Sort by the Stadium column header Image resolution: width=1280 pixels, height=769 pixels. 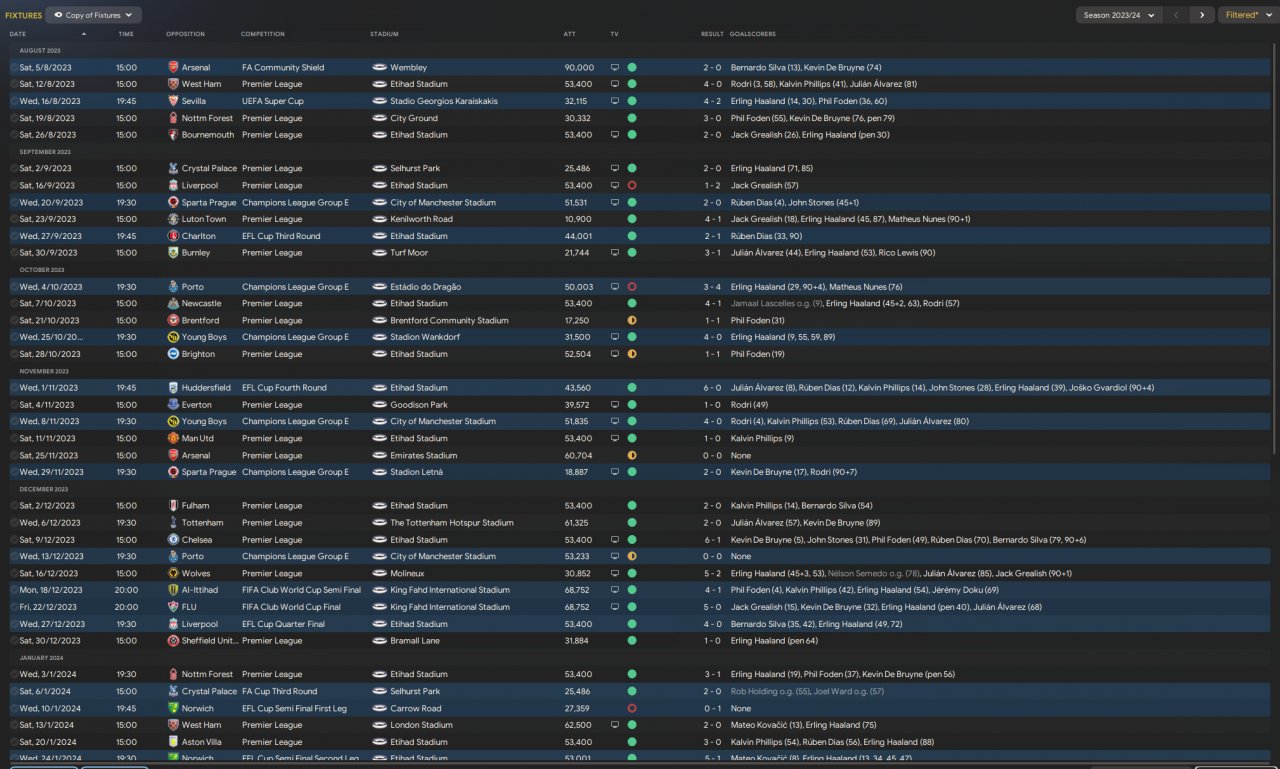pos(384,34)
